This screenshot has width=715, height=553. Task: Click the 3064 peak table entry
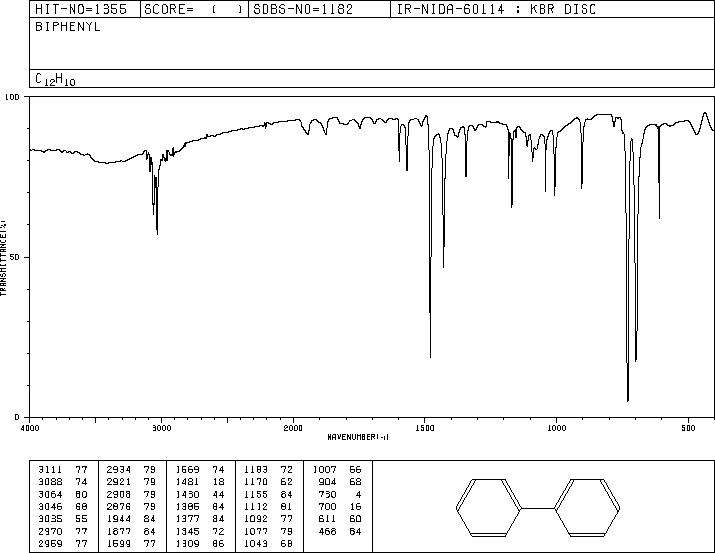tap(62, 495)
